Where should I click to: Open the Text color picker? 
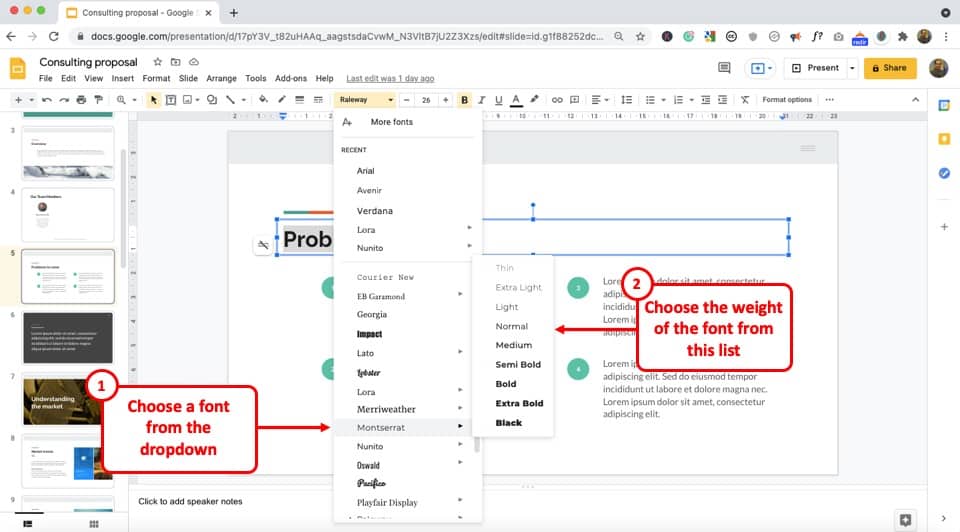[516, 100]
